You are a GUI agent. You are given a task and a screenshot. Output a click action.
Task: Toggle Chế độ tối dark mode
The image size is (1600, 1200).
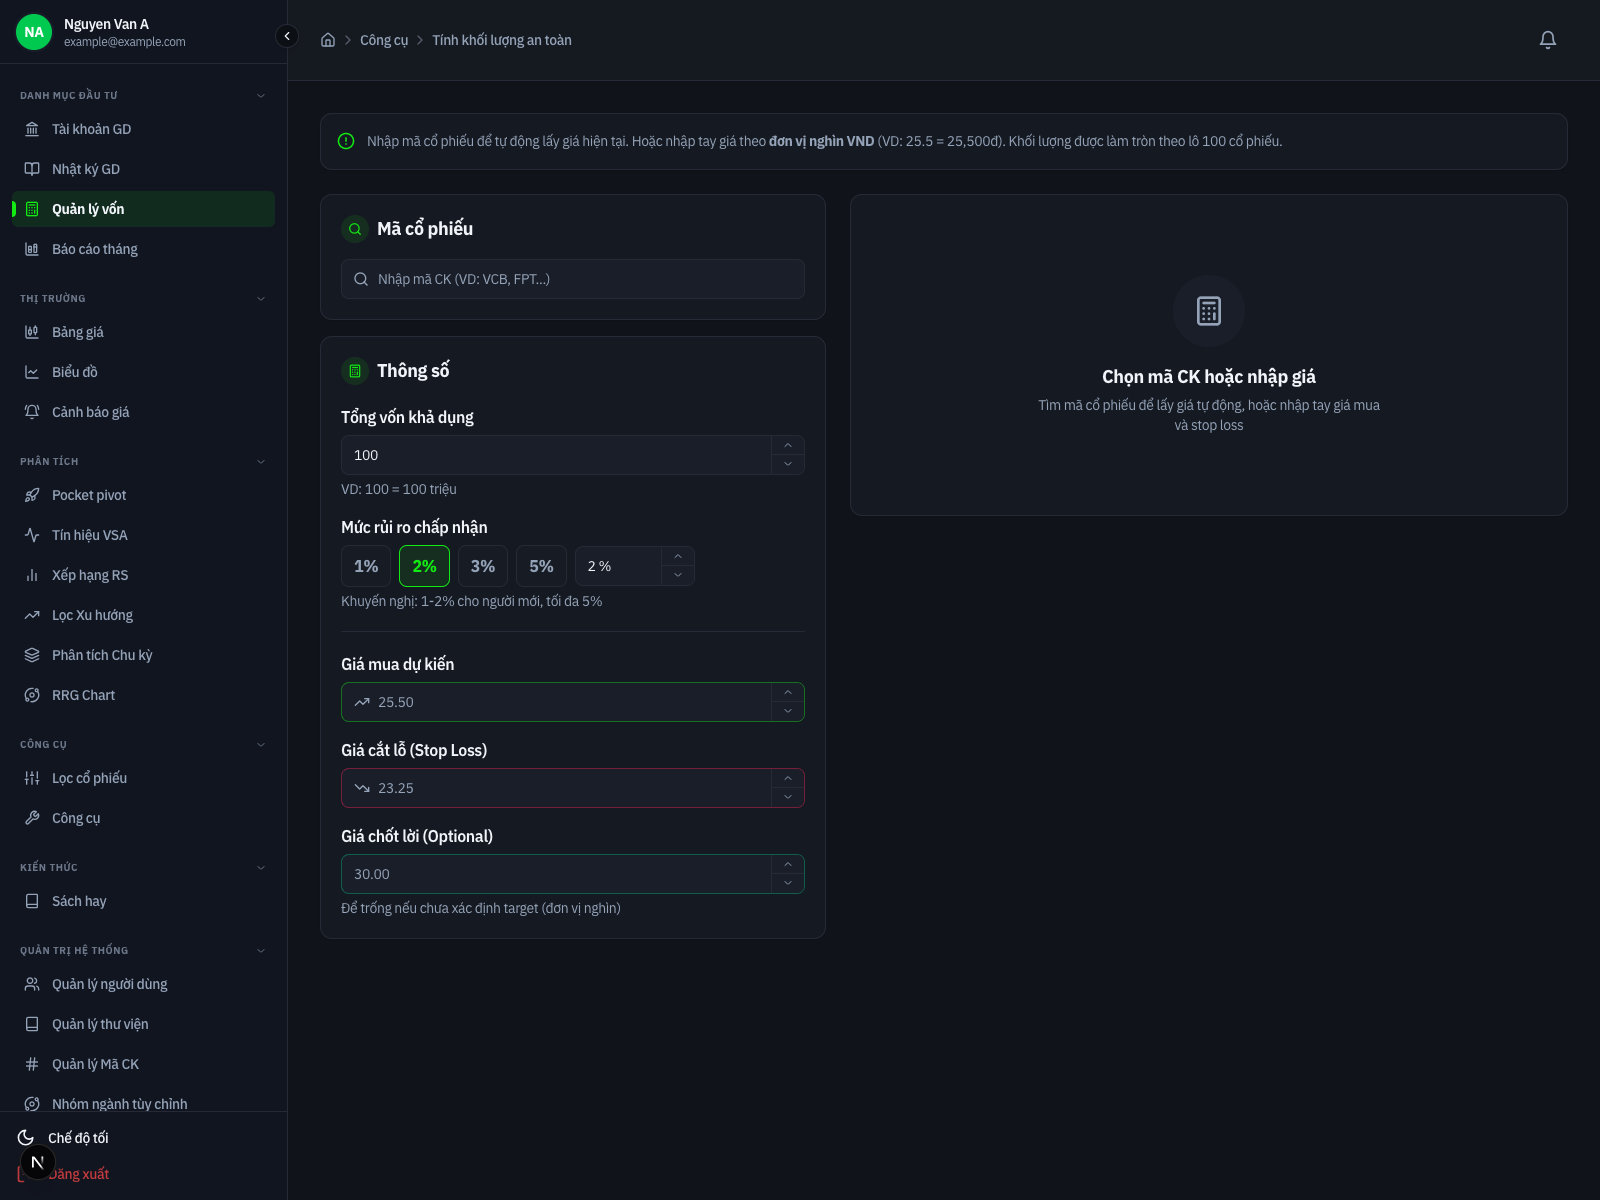78,1137
